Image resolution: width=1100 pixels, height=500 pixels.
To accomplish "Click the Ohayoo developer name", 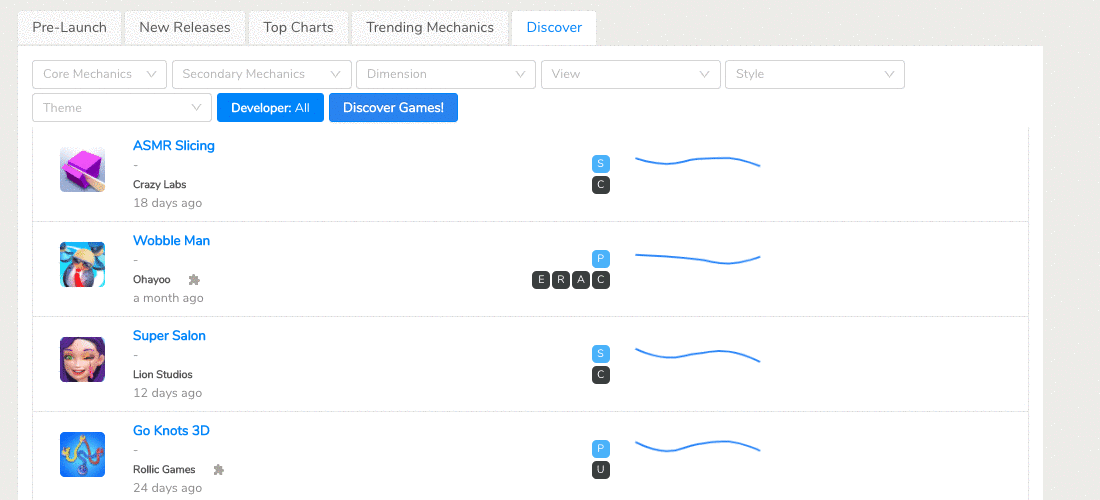I will tap(152, 280).
